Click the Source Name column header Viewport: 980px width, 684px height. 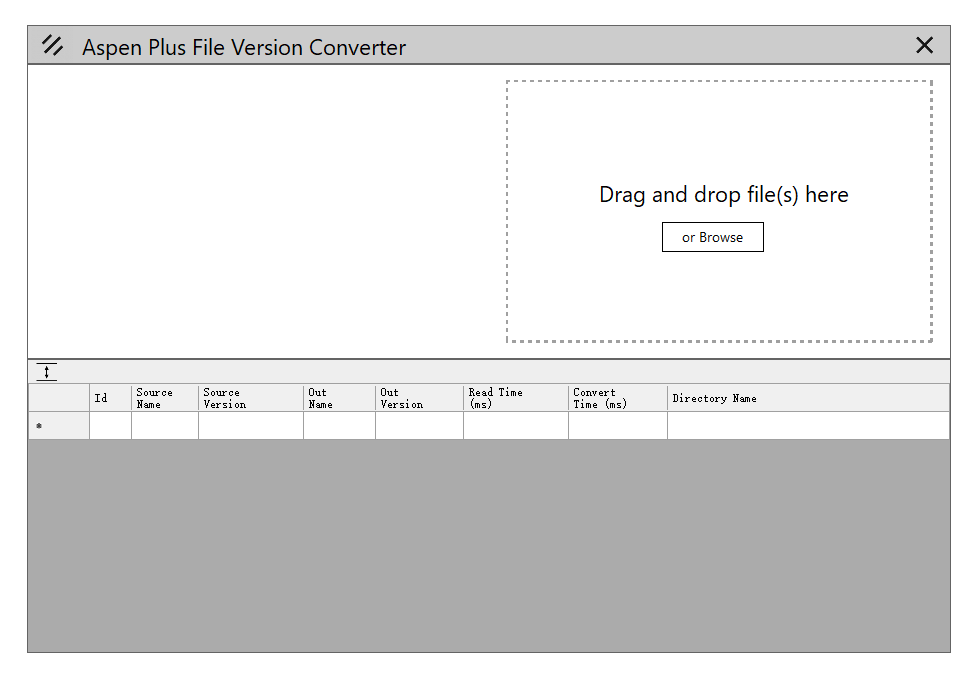[x=164, y=398]
